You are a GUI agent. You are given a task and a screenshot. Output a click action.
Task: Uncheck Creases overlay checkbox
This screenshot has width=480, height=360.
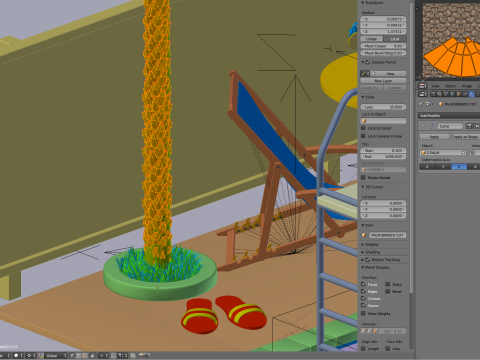(x=363, y=298)
